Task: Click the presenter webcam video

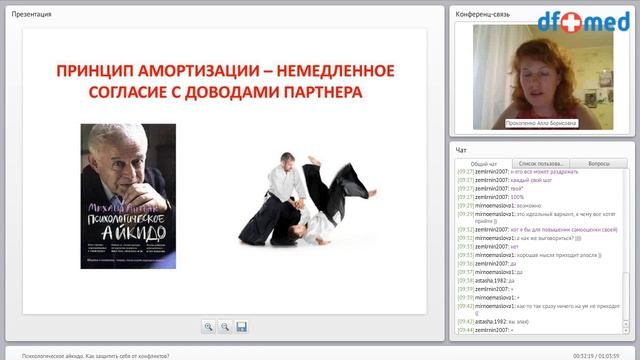Action: 543,77
